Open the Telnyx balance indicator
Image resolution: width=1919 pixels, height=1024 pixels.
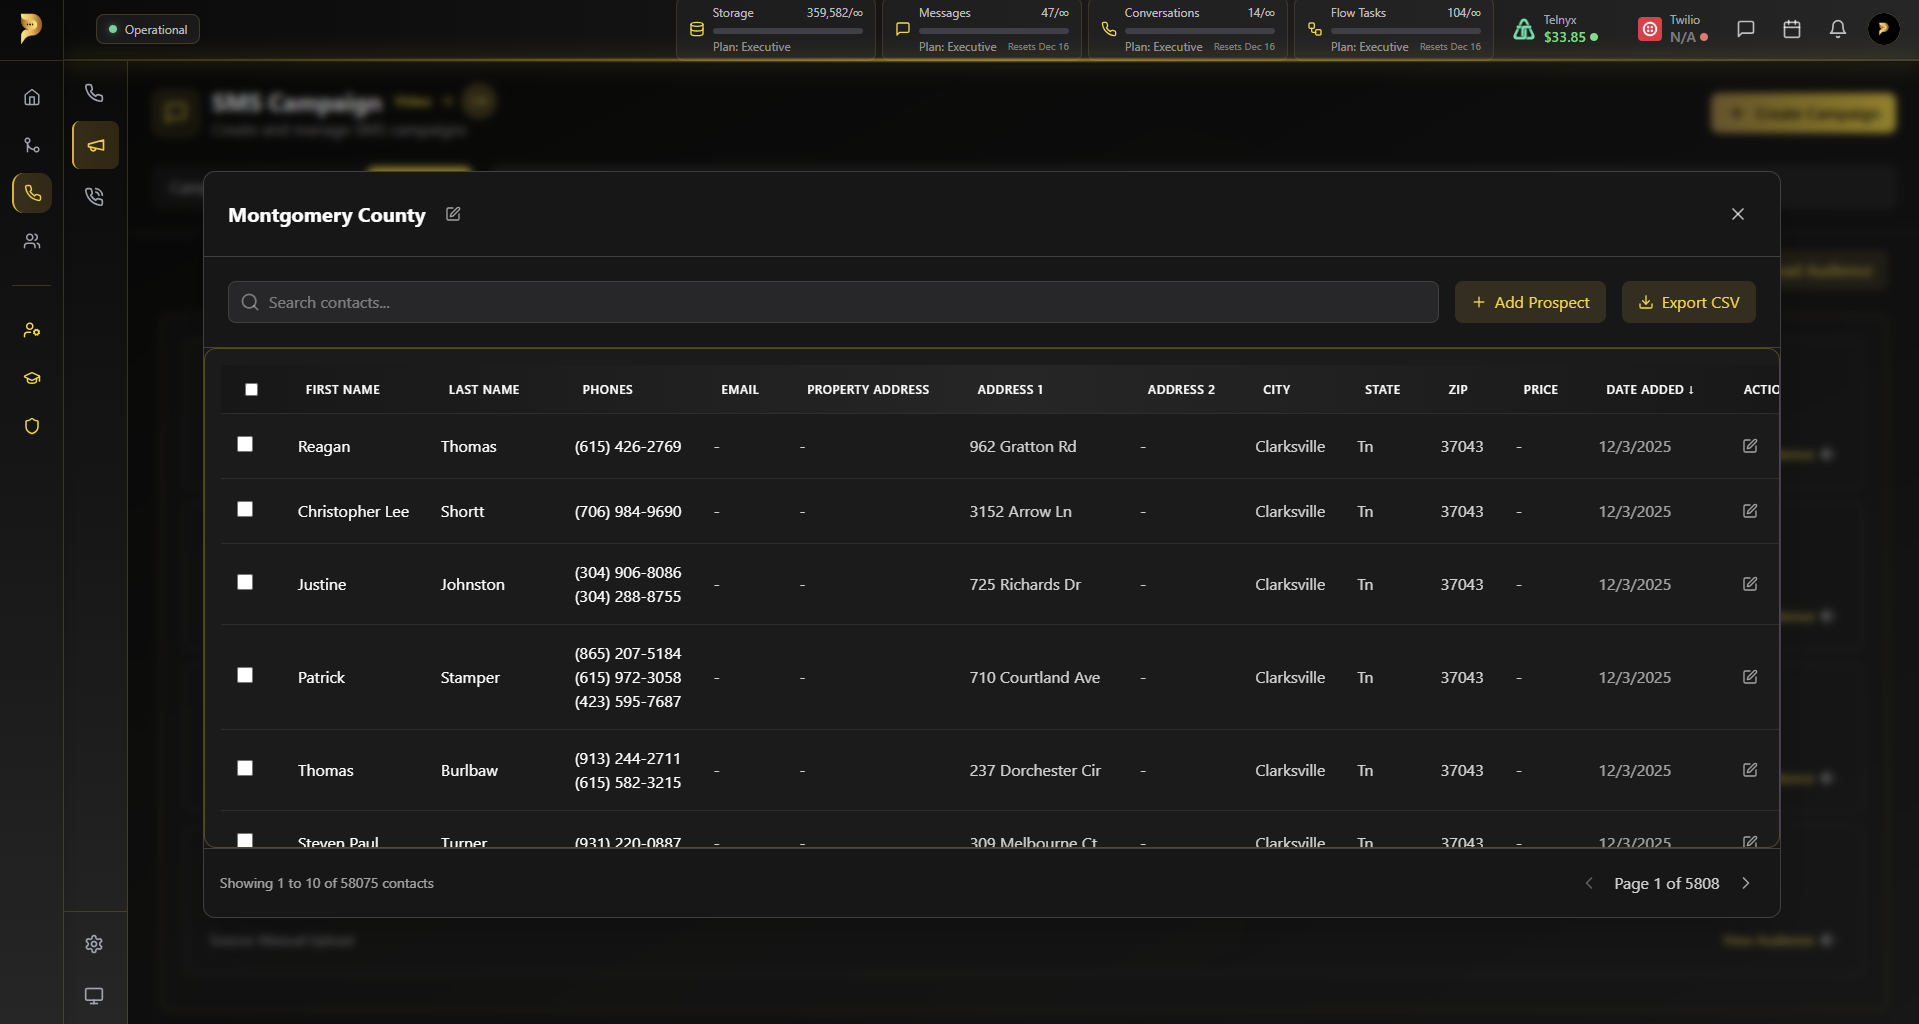(x=1557, y=29)
